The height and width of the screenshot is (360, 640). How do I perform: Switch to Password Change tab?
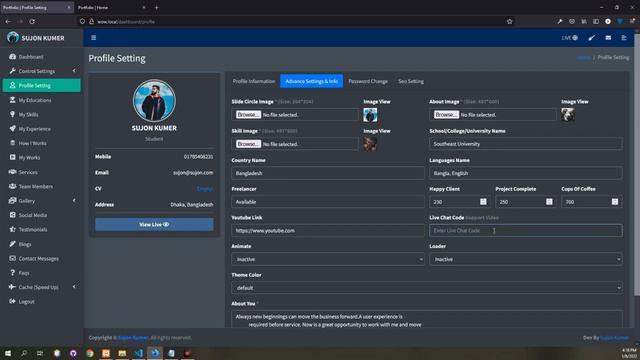tap(368, 81)
